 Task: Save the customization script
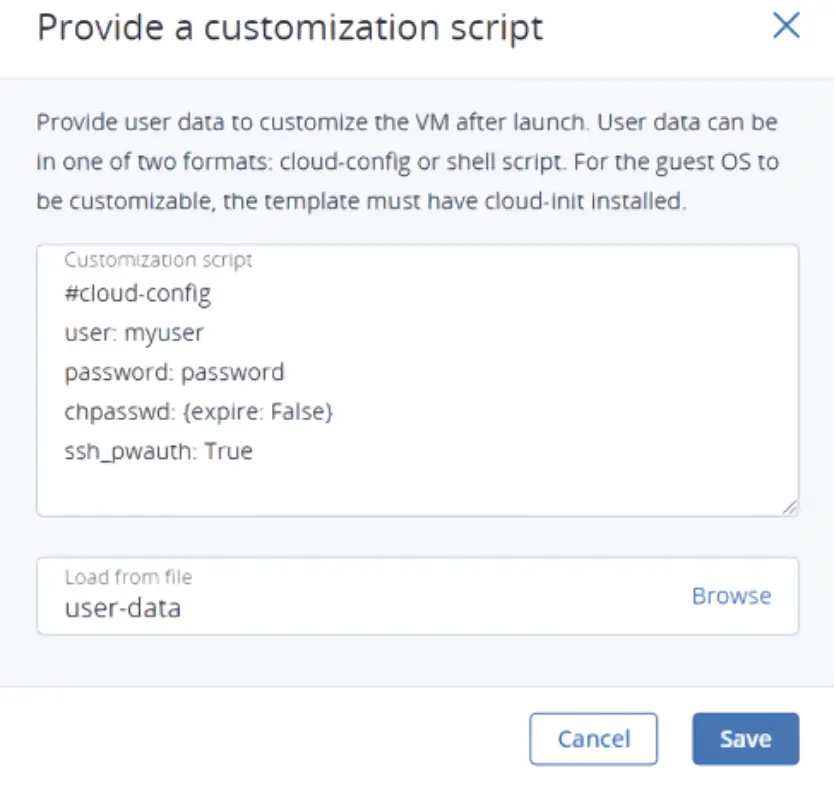pos(744,738)
